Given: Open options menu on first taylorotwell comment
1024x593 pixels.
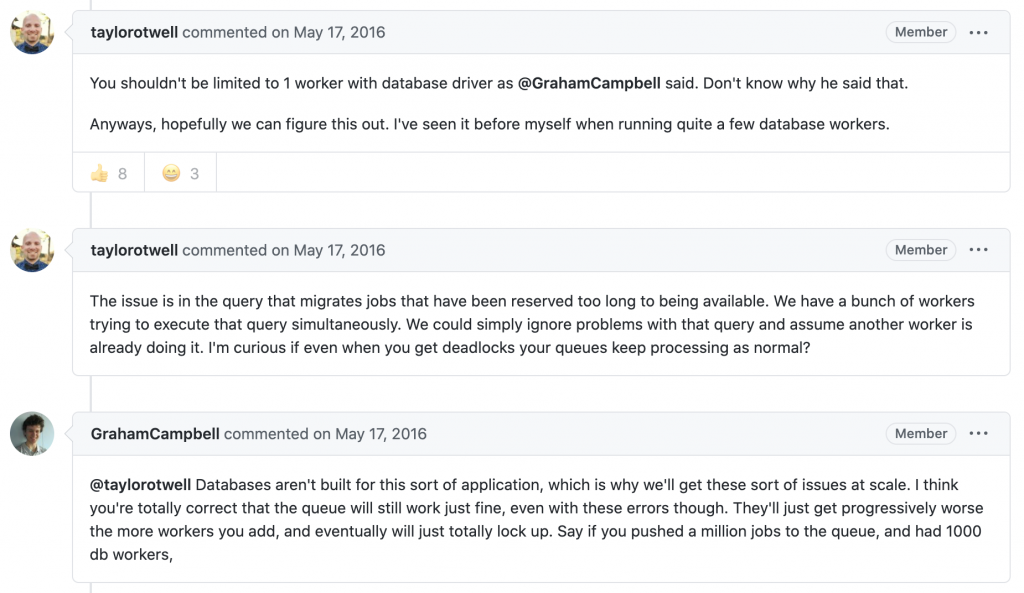Looking at the screenshot, I should point(979,32).
